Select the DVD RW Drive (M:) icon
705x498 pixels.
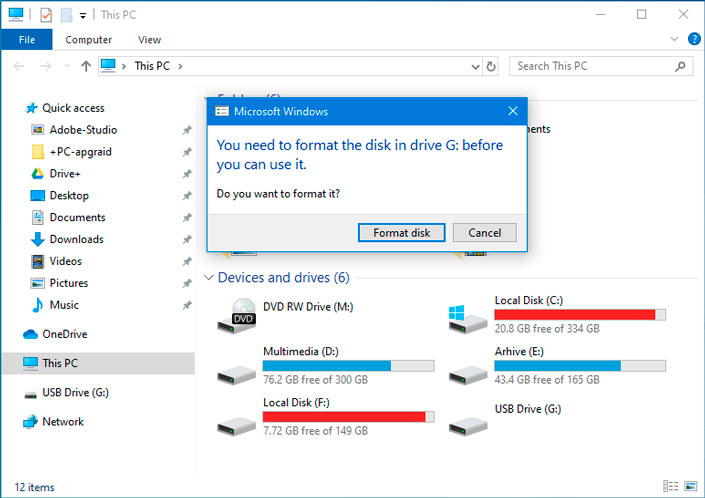tap(237, 316)
